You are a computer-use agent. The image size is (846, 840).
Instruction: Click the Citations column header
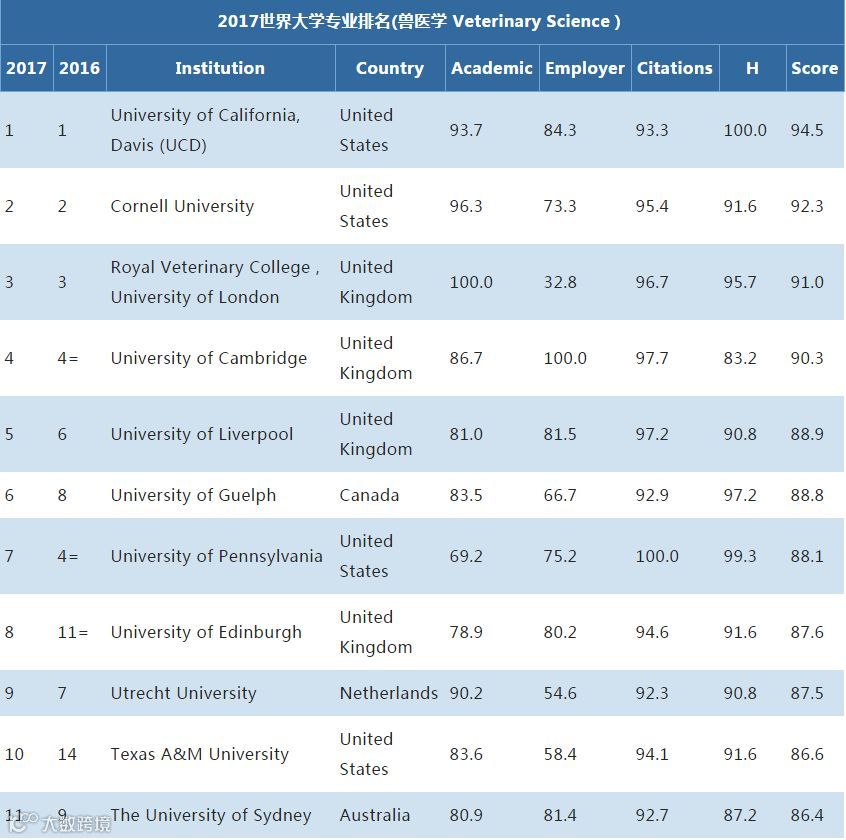pos(674,68)
